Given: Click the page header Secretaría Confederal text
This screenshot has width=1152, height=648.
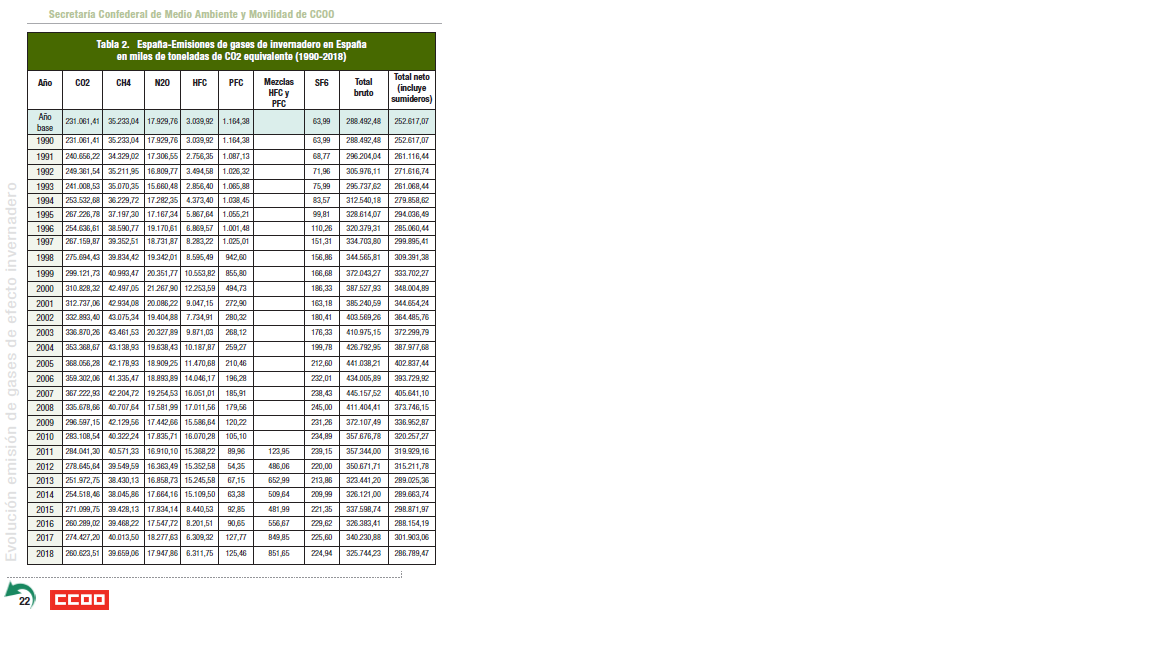Looking at the screenshot, I should (191, 14).
